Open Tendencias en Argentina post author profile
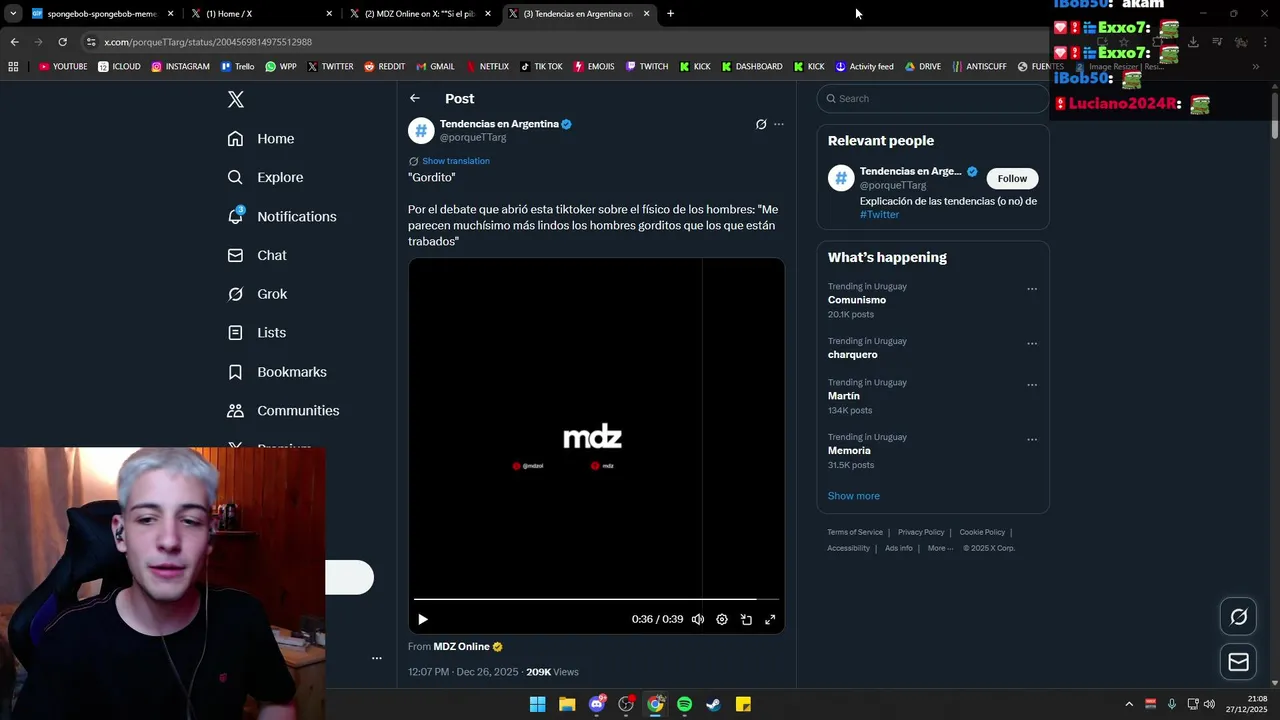The height and width of the screenshot is (720, 1280). 499,124
